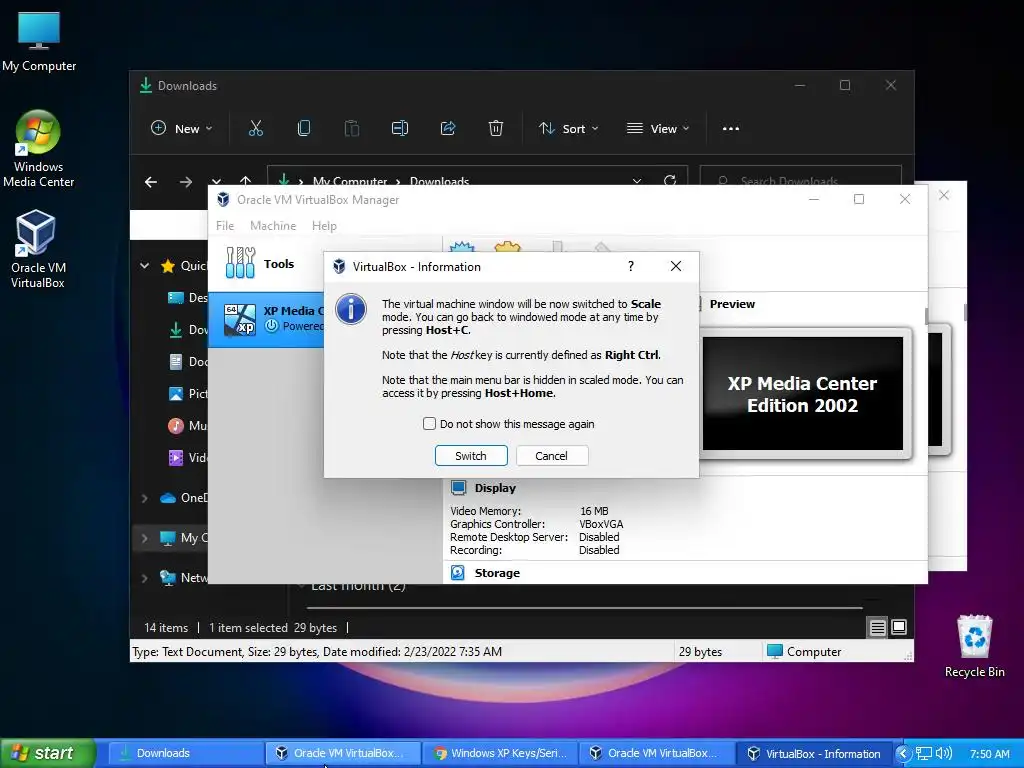Open the My Computer desktop icon

click(x=39, y=42)
